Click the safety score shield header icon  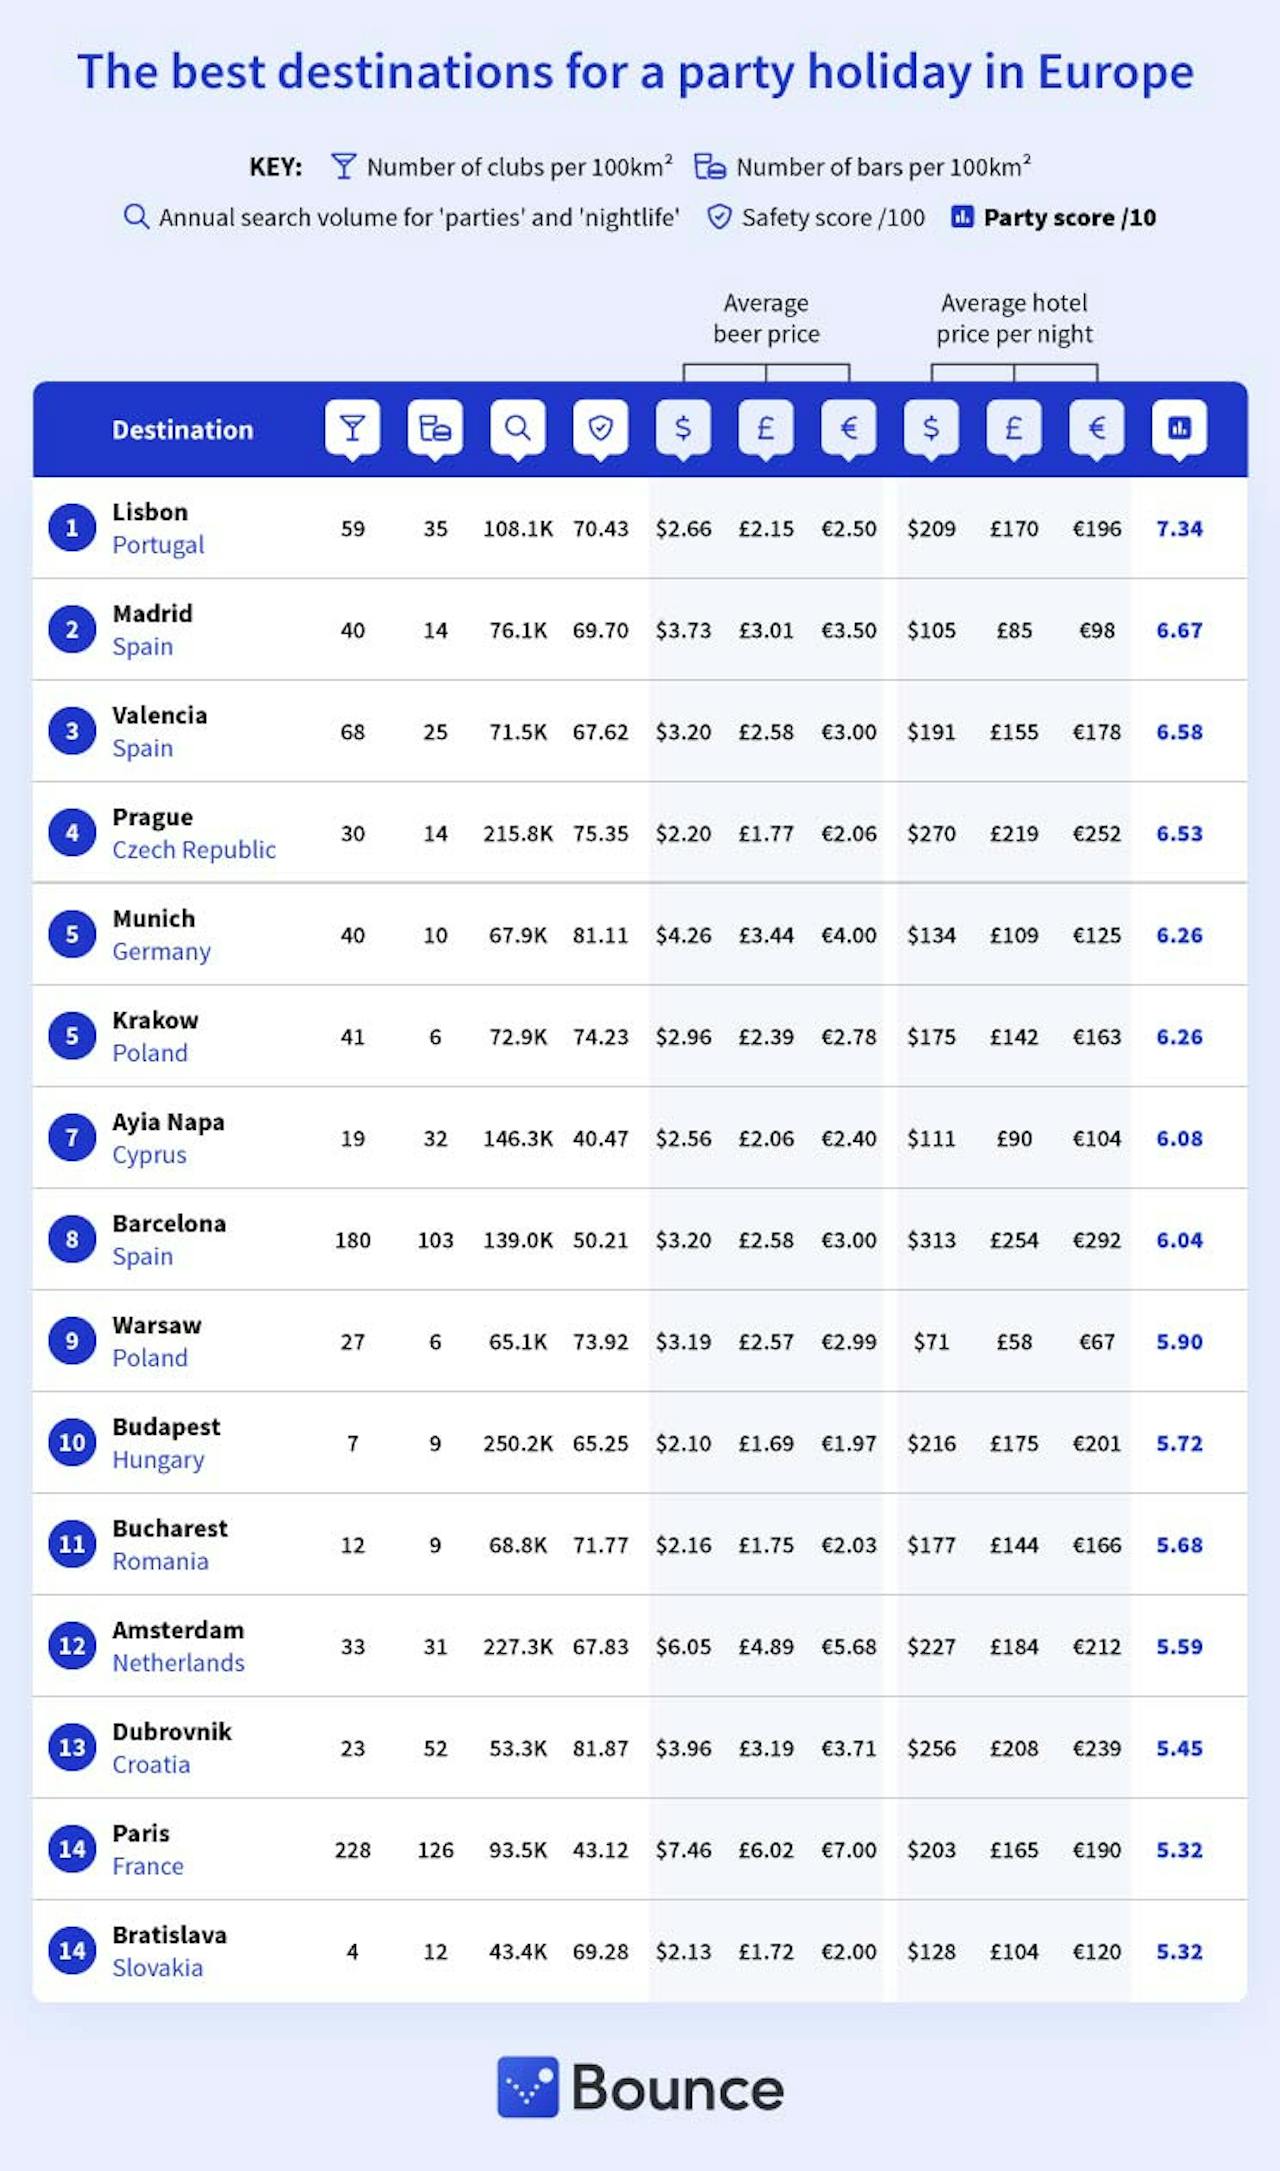[x=600, y=428]
